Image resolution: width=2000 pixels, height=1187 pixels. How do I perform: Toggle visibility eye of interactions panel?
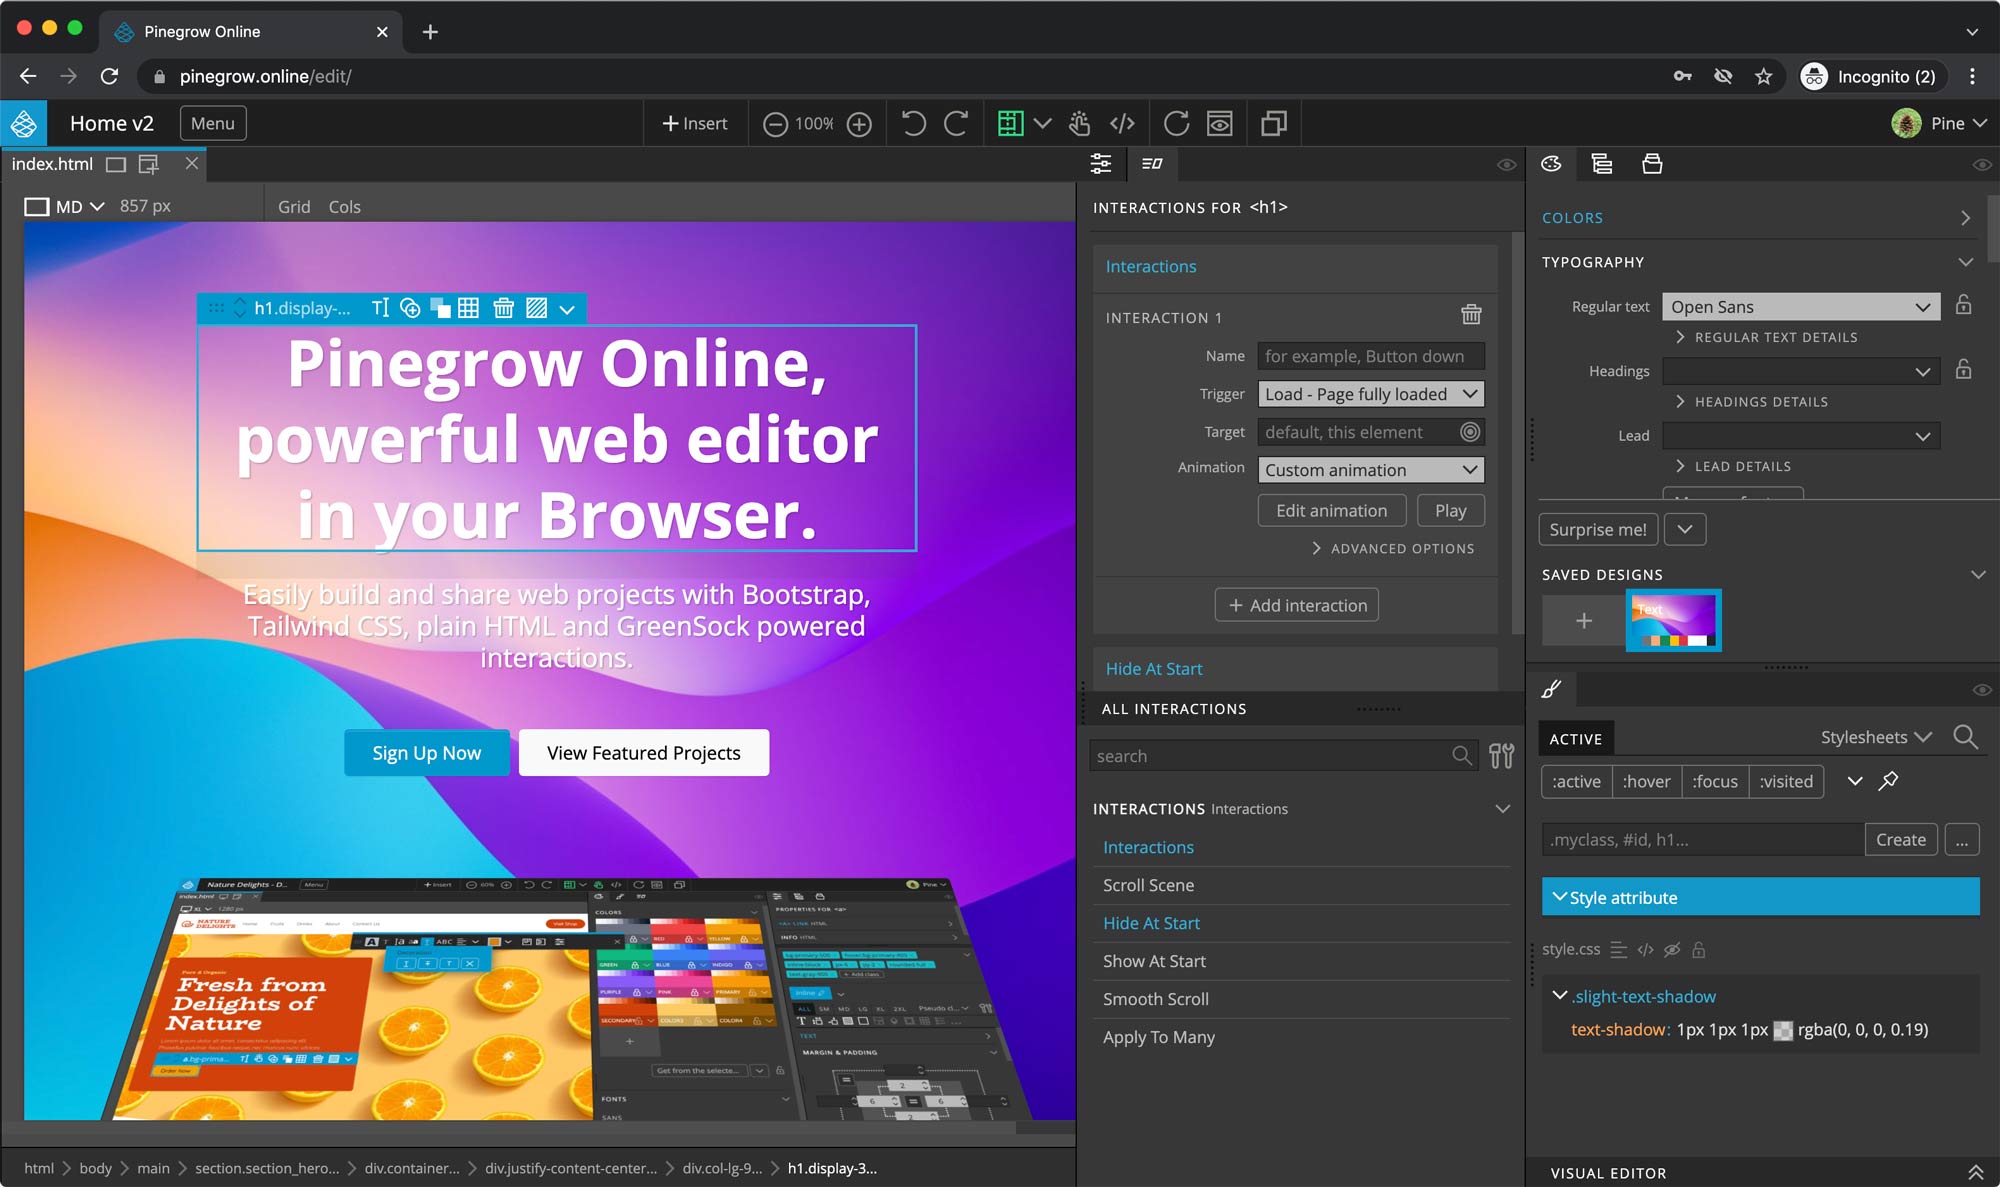[x=1506, y=165]
